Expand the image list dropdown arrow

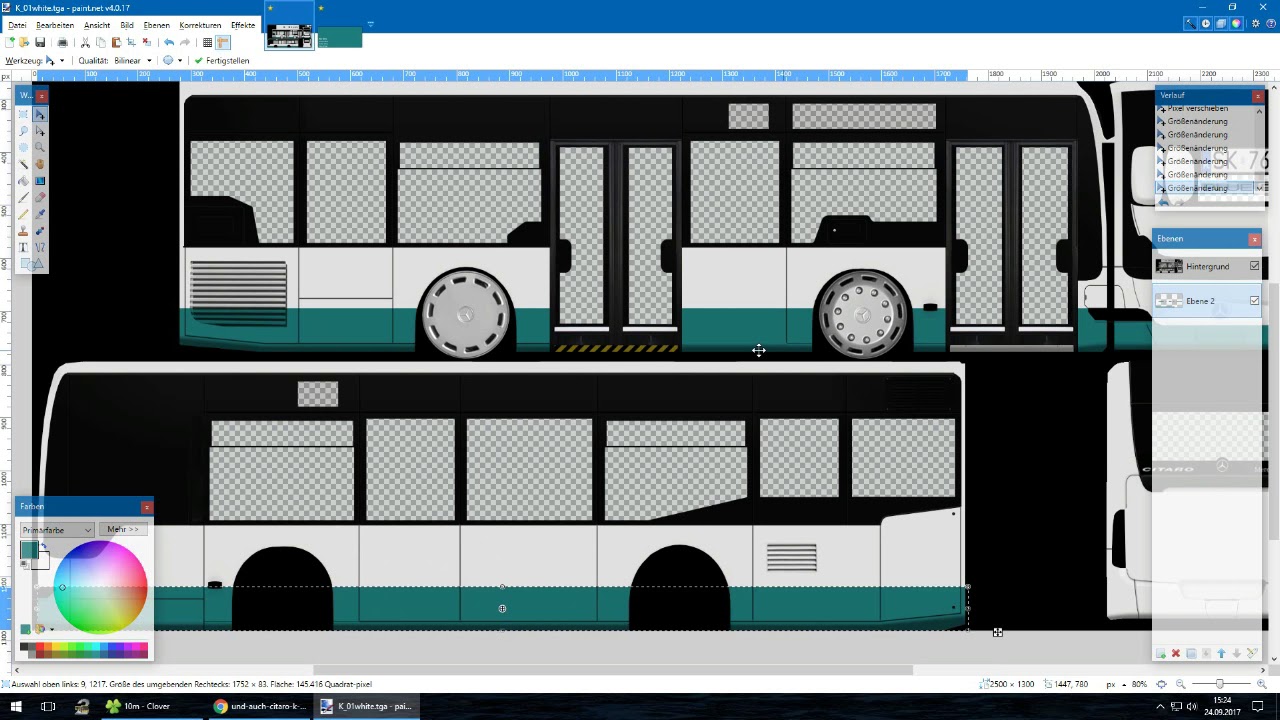(370, 25)
